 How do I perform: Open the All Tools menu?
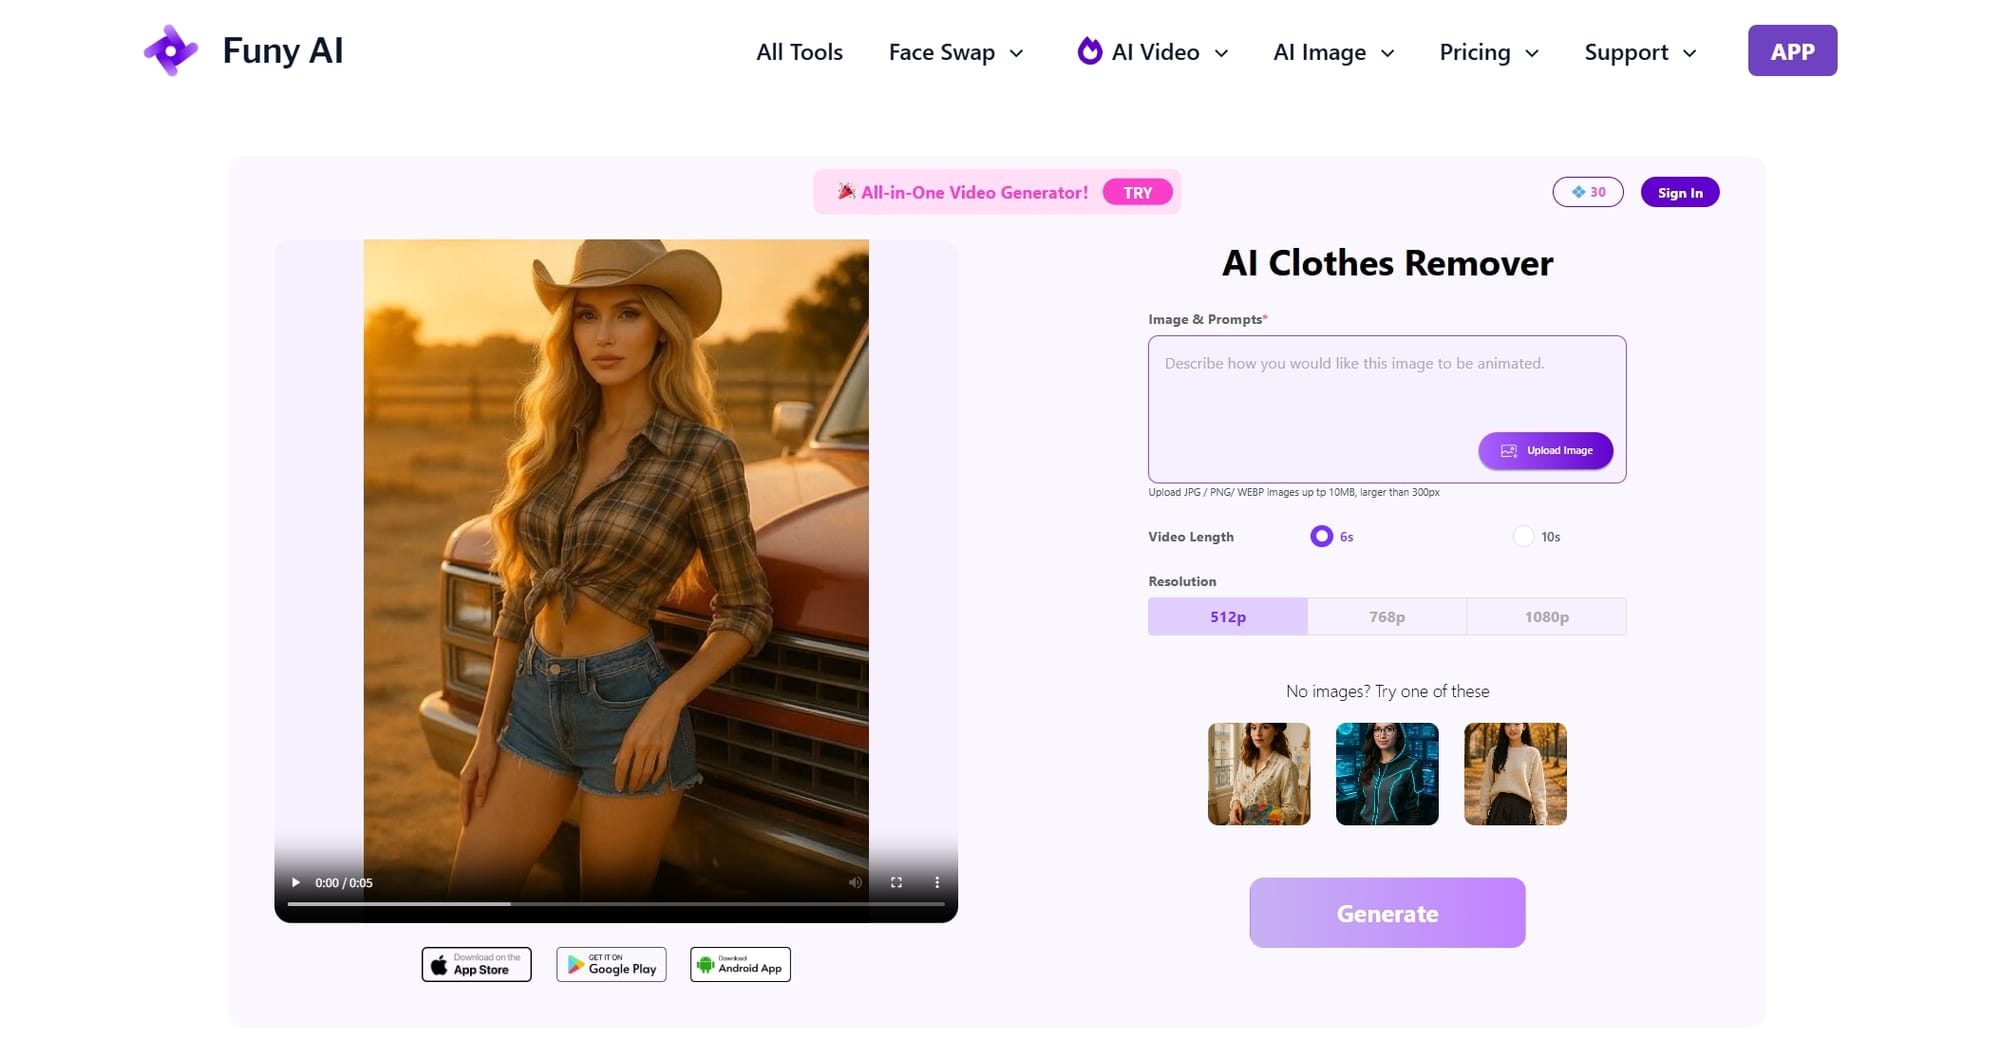(799, 52)
